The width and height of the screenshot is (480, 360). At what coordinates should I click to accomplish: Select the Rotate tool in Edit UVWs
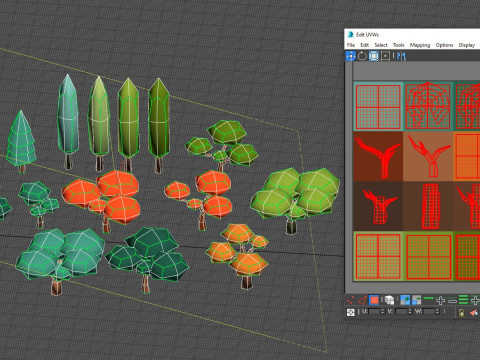coord(362,56)
